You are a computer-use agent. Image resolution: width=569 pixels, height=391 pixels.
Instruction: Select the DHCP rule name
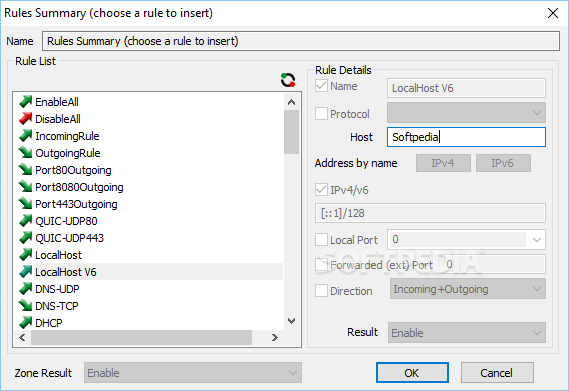(49, 323)
